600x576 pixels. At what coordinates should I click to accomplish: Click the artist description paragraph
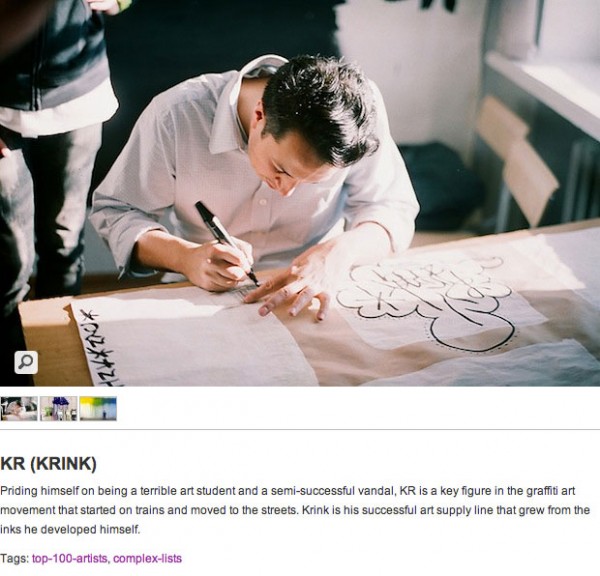coord(295,510)
